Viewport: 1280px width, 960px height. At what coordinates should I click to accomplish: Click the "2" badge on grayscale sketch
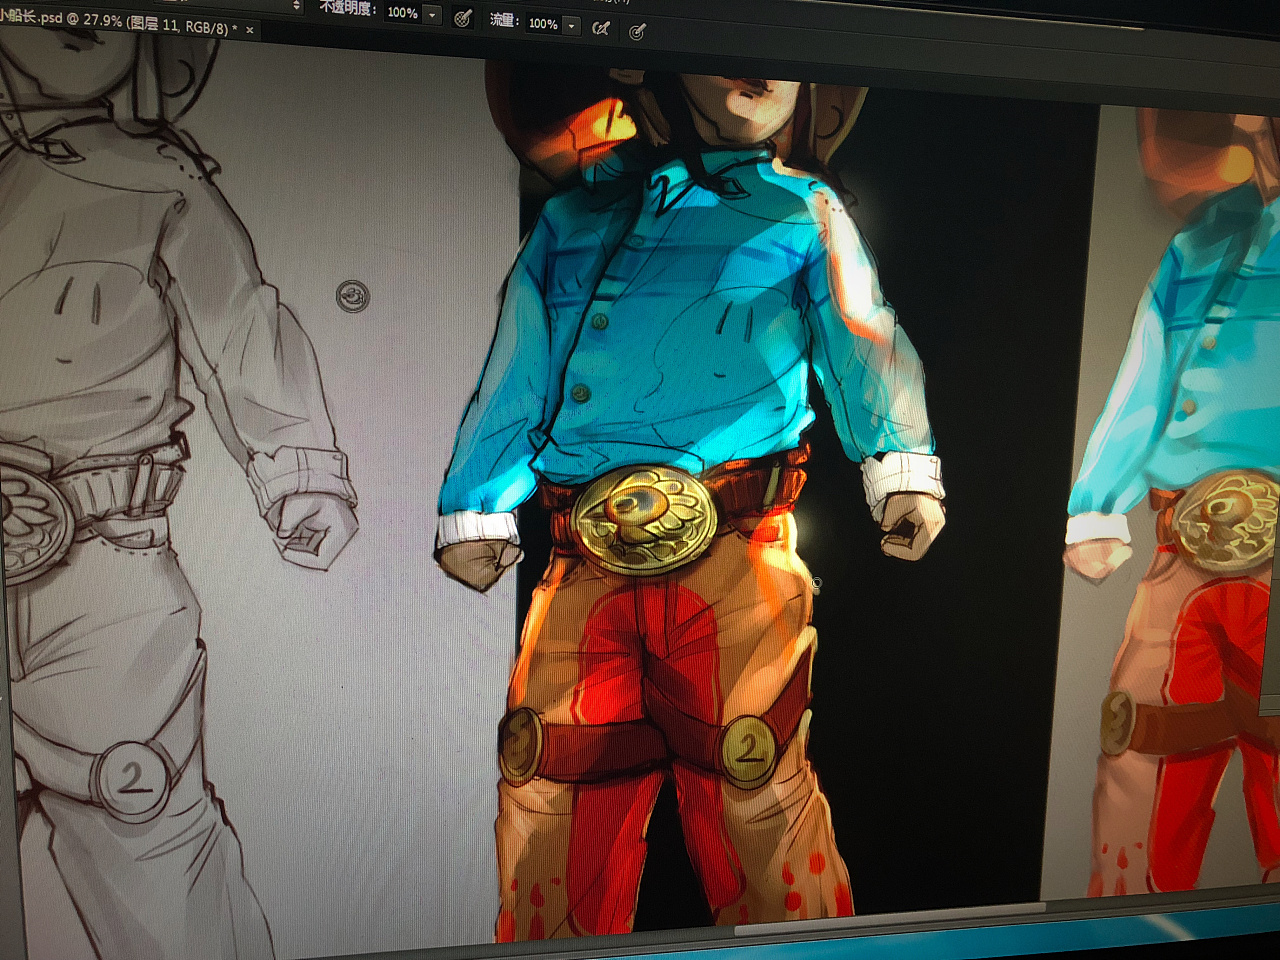(131, 777)
